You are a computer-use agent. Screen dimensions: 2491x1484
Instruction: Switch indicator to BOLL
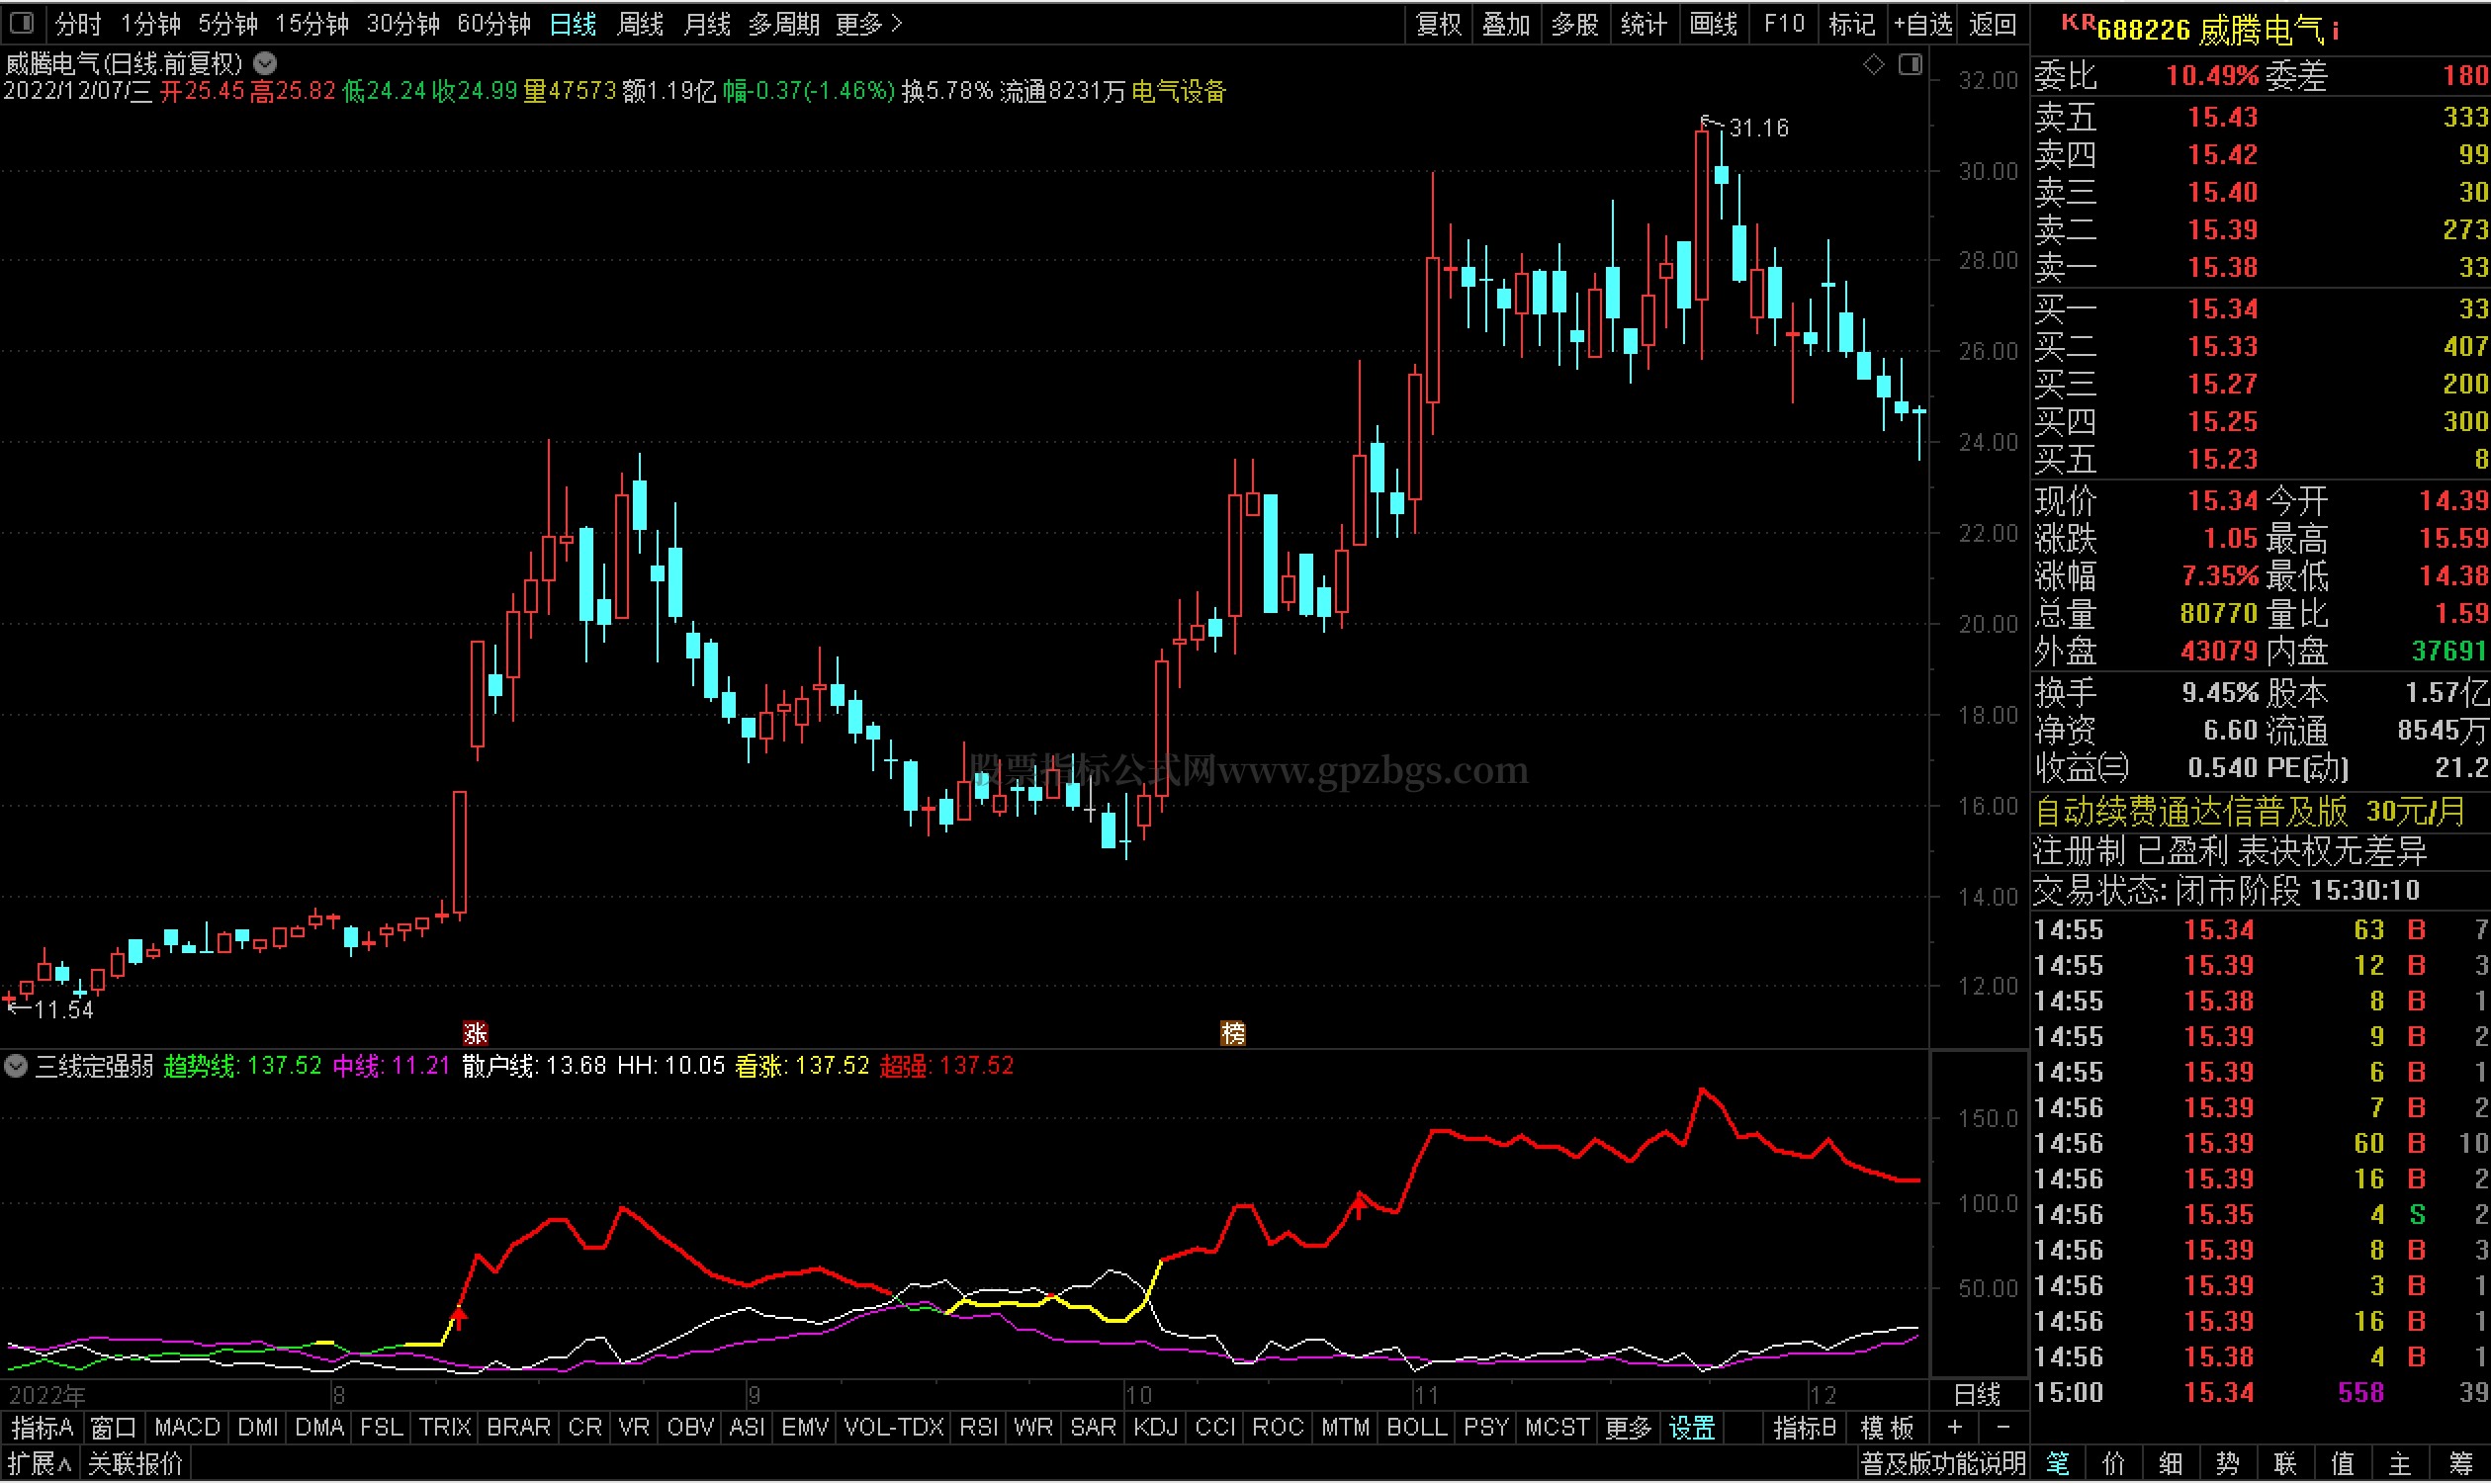1416,1428
